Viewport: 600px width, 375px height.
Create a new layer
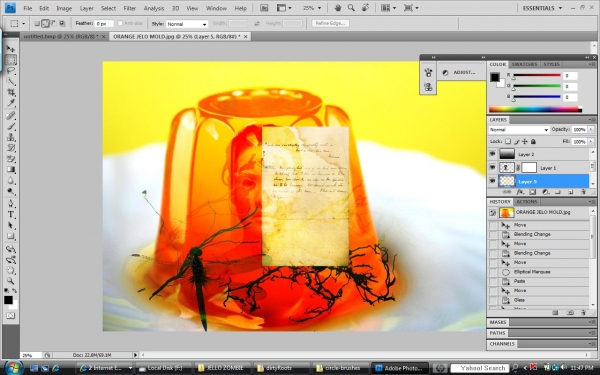(571, 192)
